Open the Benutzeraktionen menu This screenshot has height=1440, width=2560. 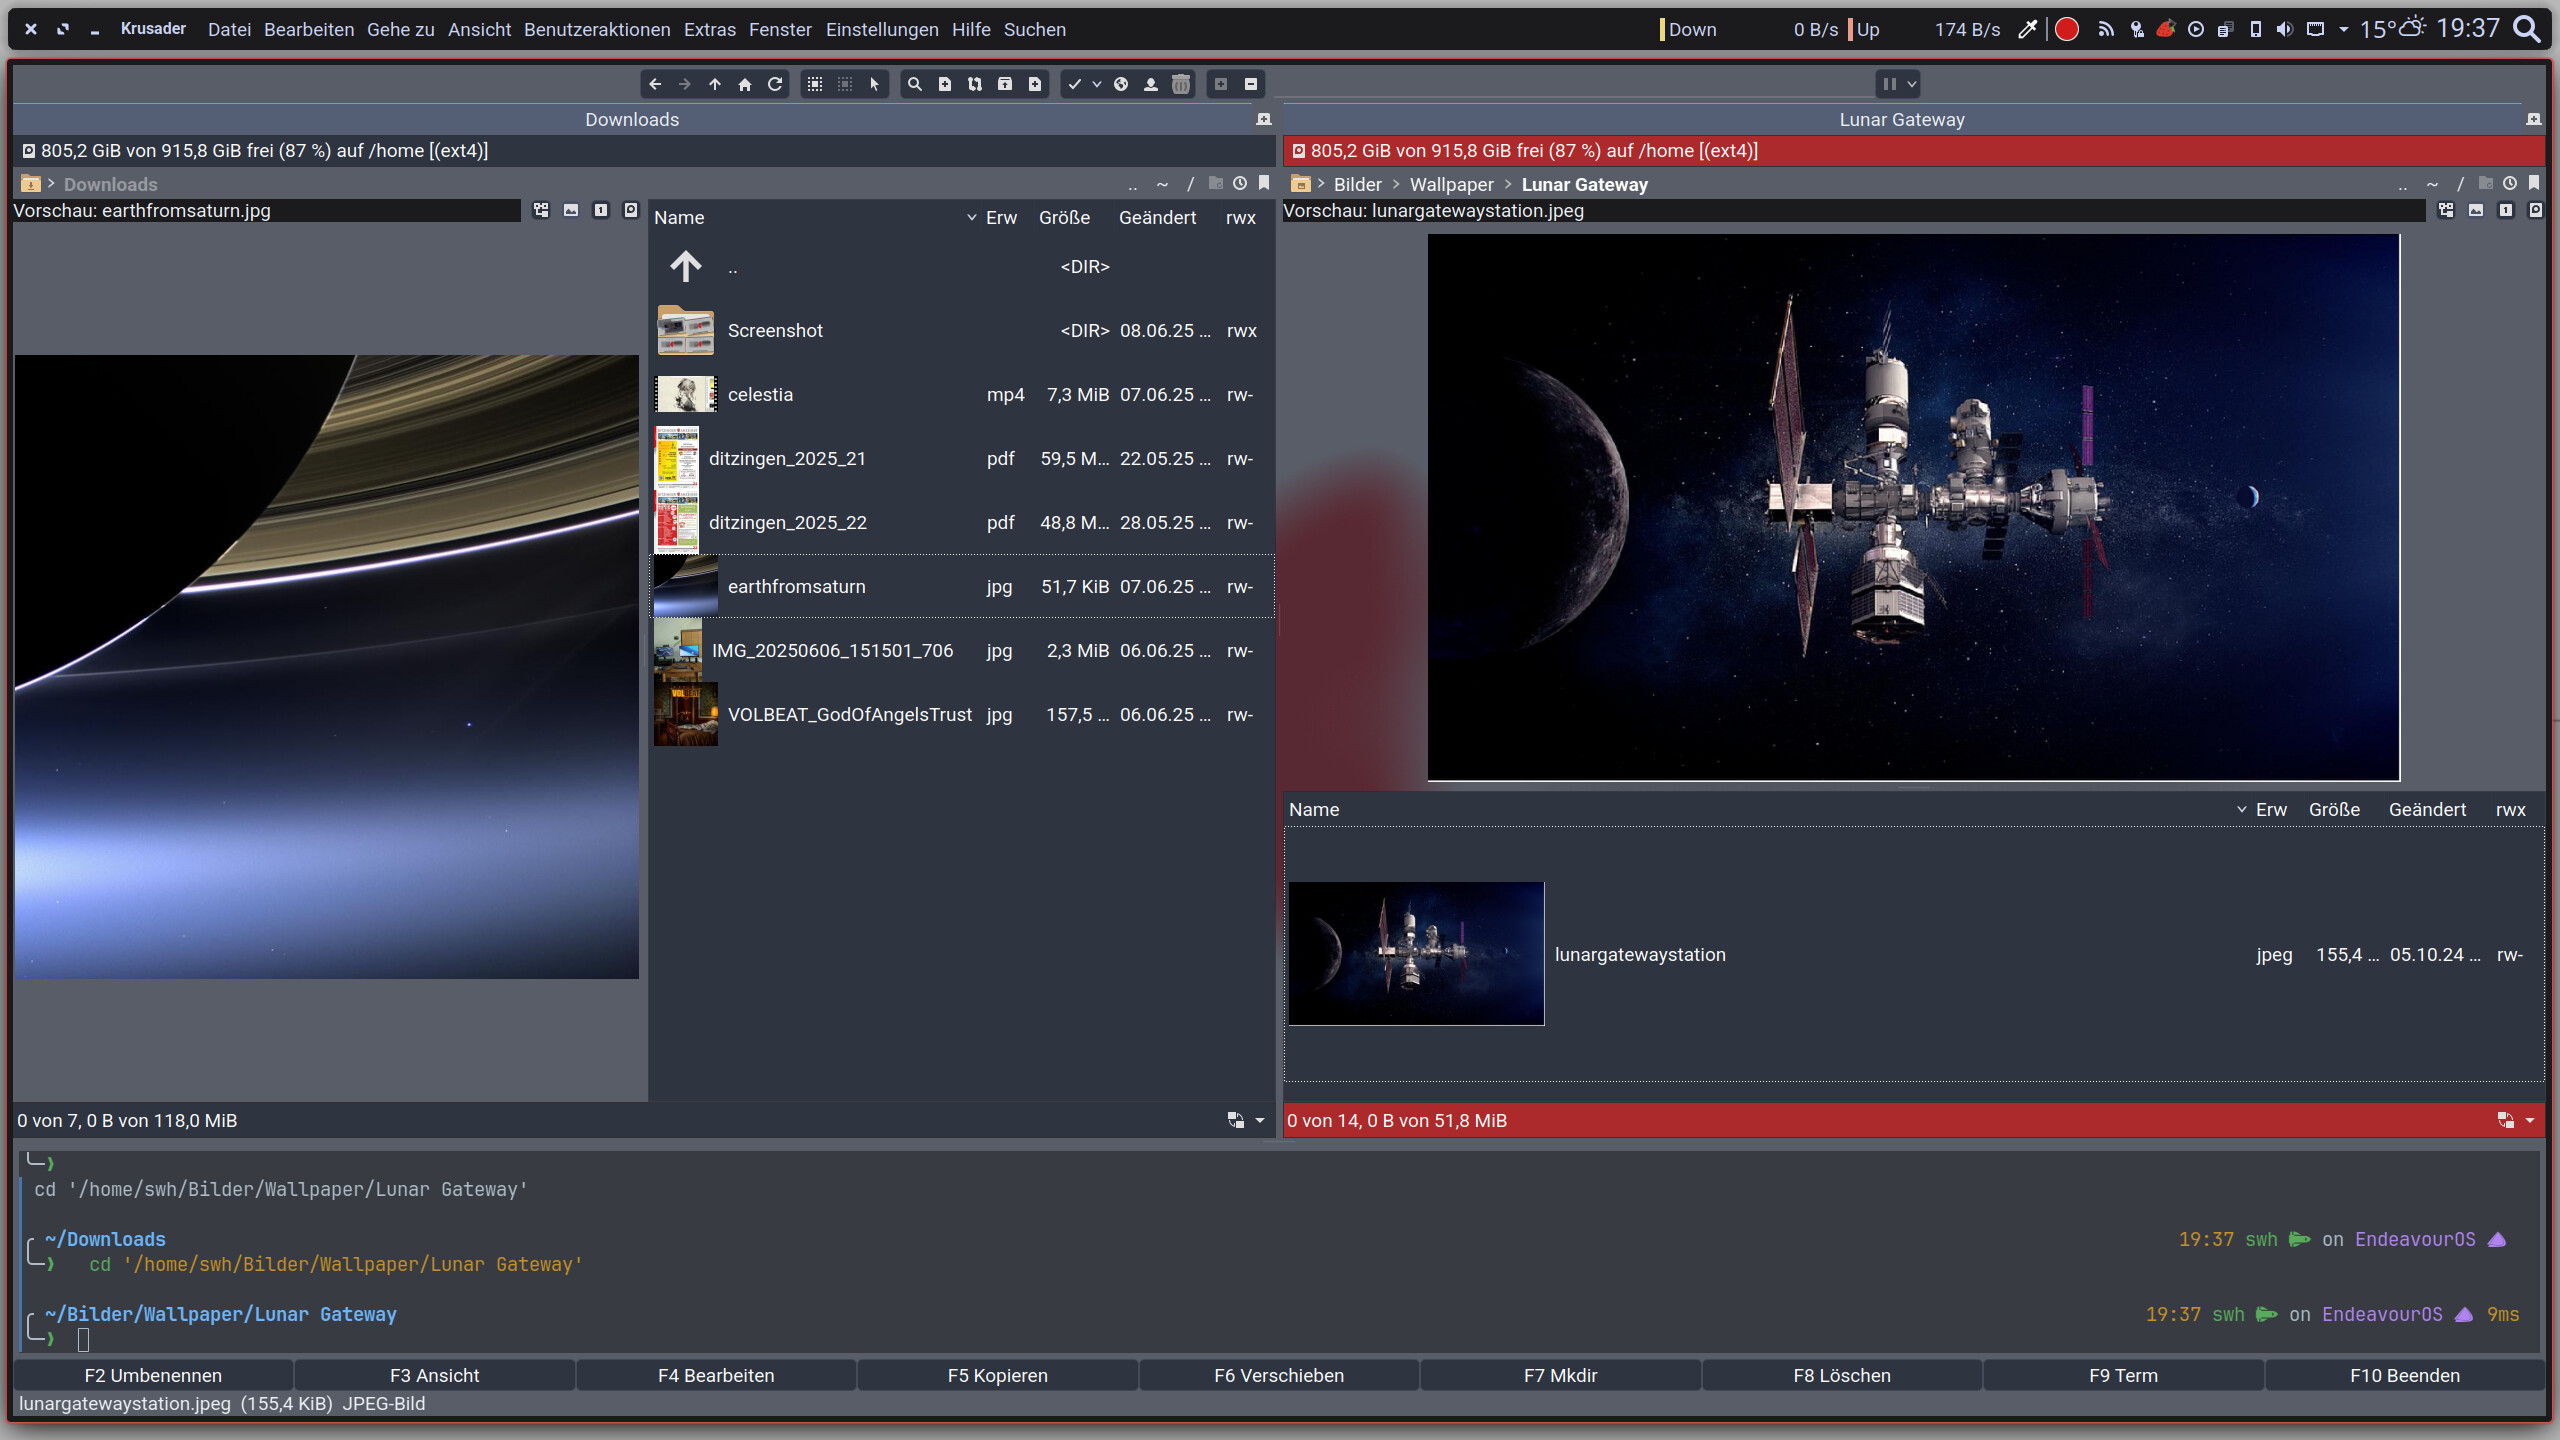coord(597,29)
